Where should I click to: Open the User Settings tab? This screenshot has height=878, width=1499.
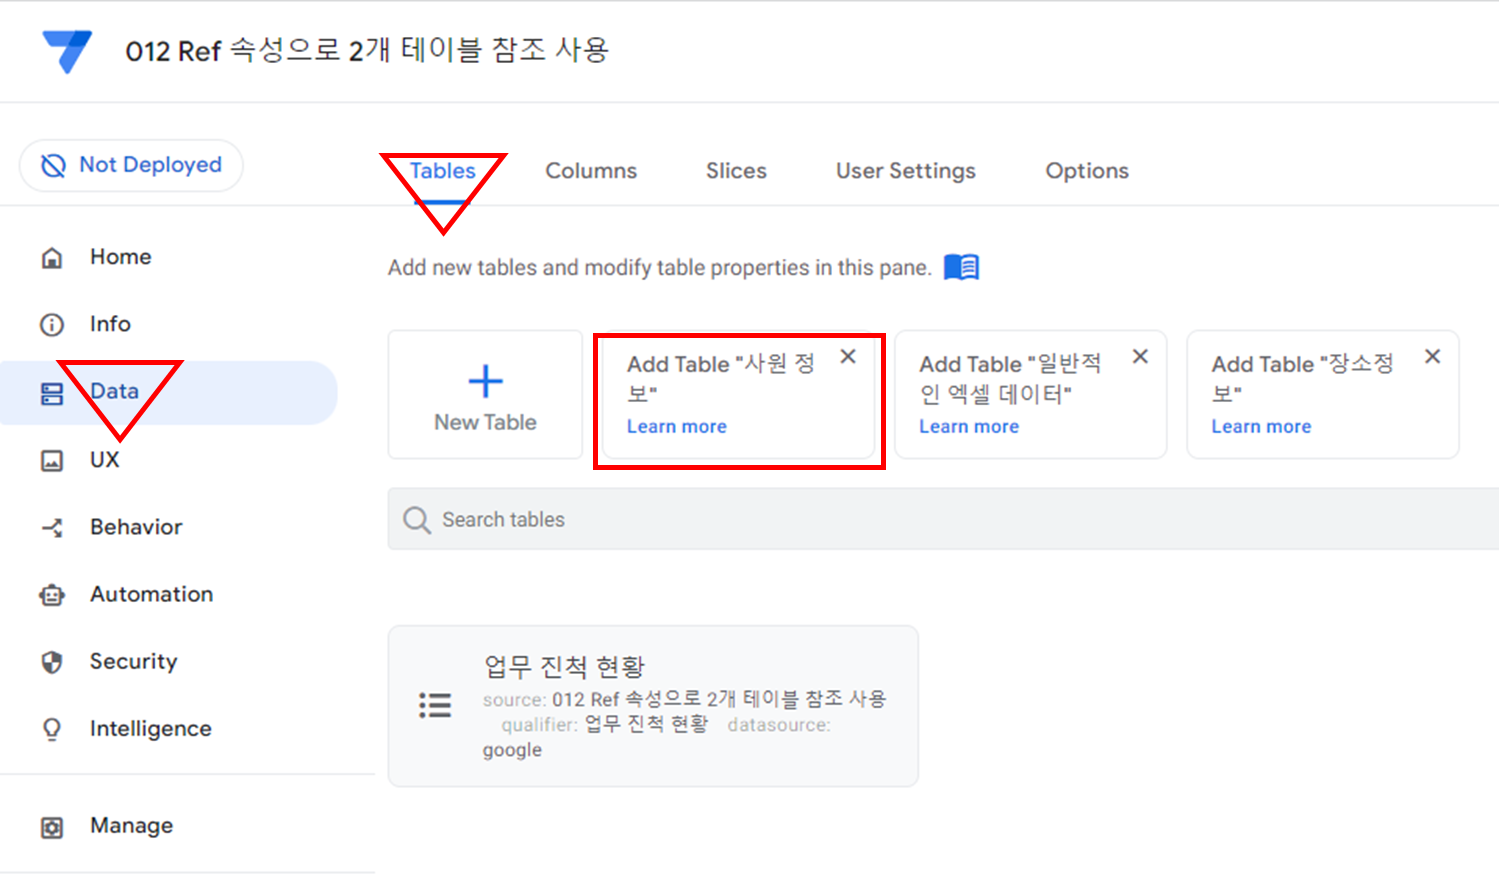tap(904, 170)
